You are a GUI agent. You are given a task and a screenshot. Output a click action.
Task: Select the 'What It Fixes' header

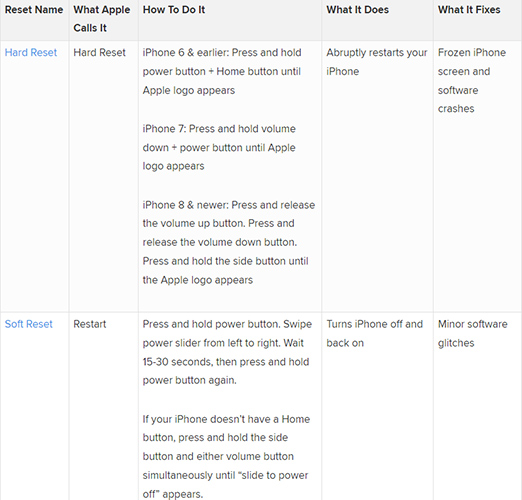click(469, 10)
